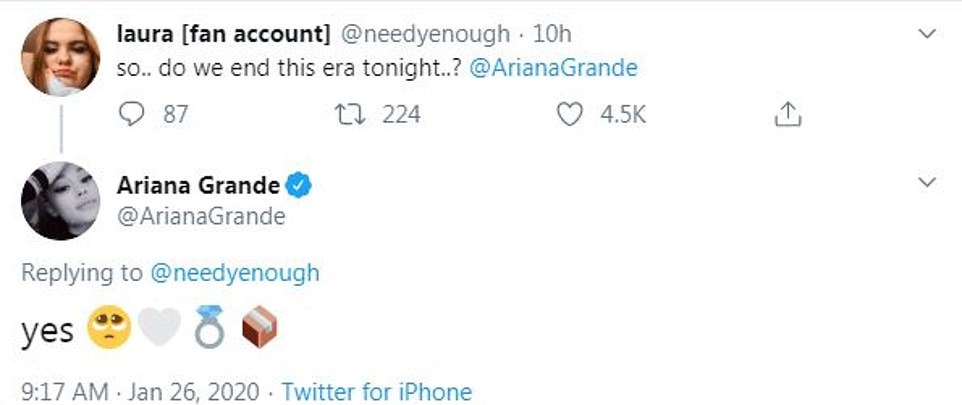Click the laura [fan account] display name
The width and height of the screenshot is (962, 405).
tap(223, 34)
